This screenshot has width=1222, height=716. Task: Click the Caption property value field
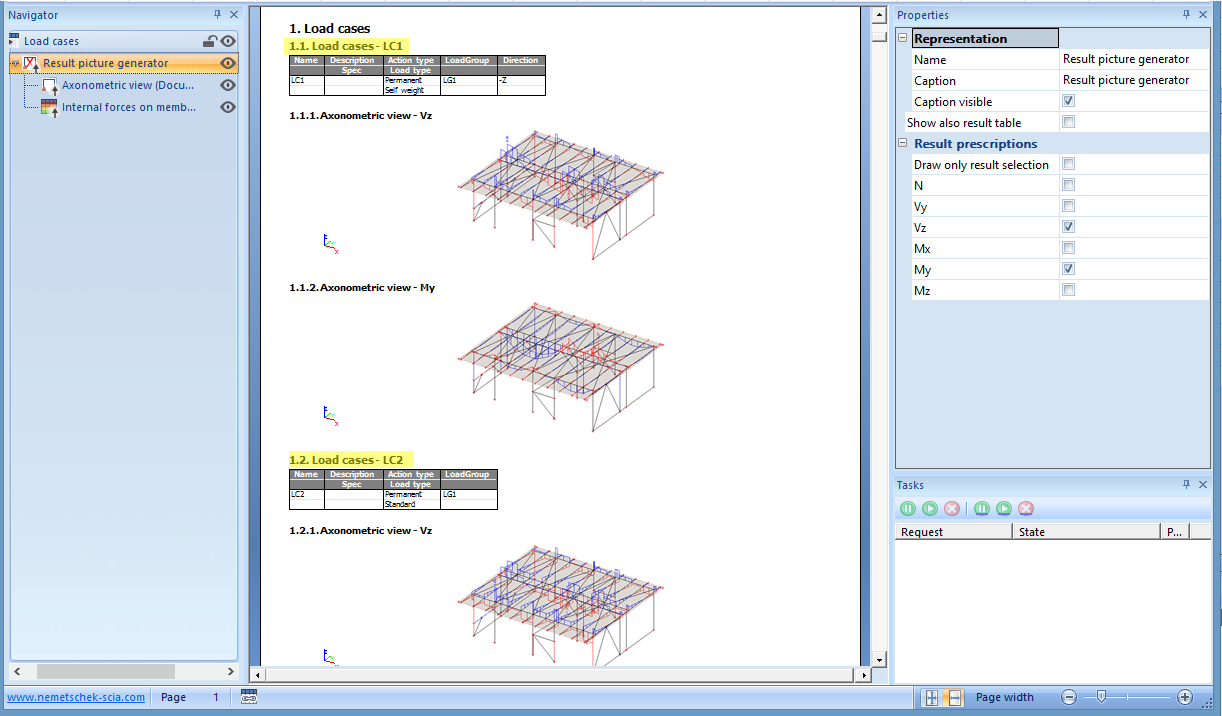[x=1134, y=80]
